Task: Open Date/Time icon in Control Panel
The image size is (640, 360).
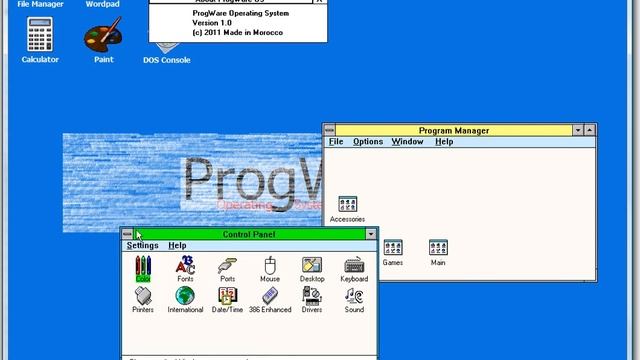Action: 227,300
